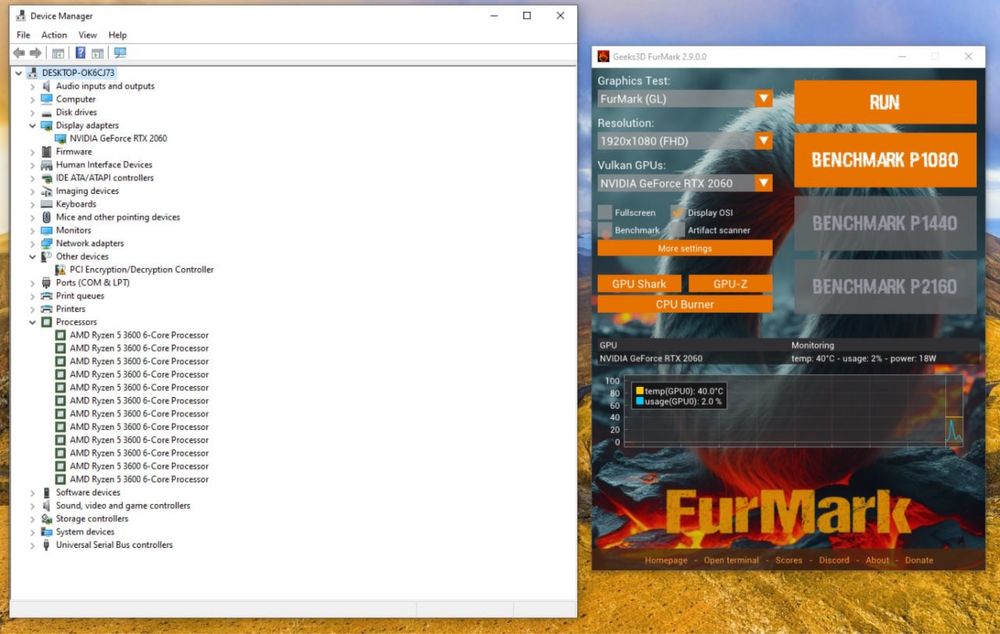Collapse the Display adapters category
This screenshot has width=1000, height=634.
coord(33,126)
